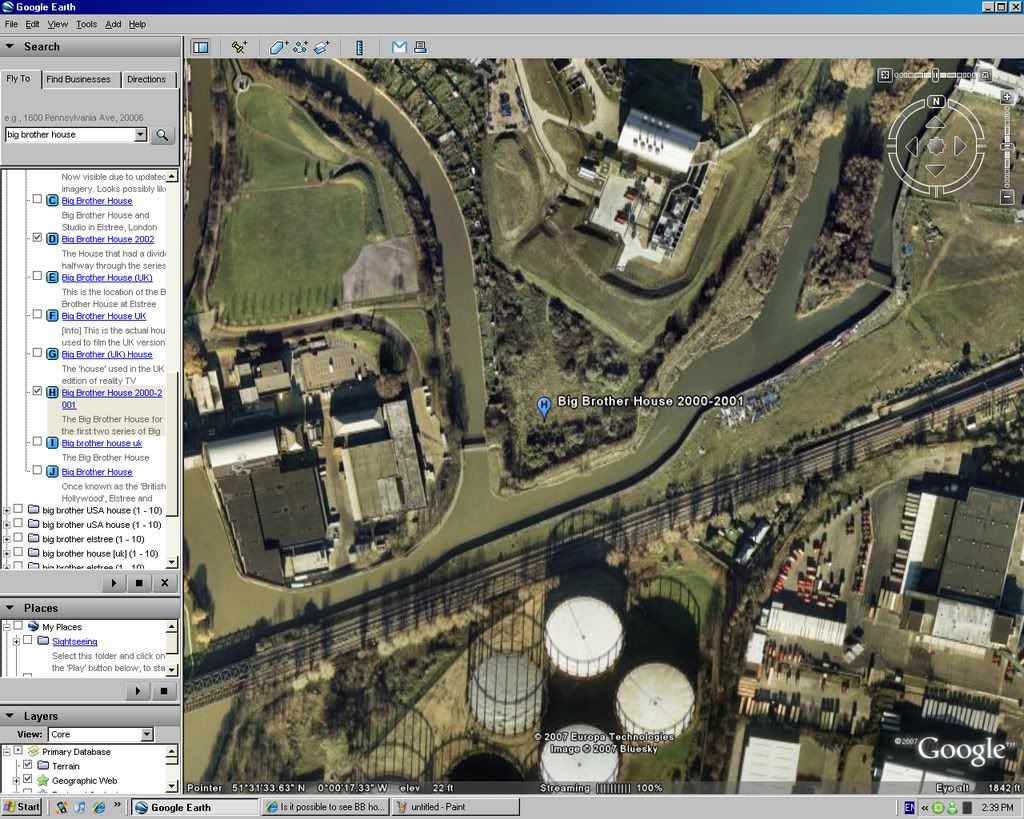The height and width of the screenshot is (819, 1024).
Task: Select the Add Path tool
Action: tap(300, 47)
